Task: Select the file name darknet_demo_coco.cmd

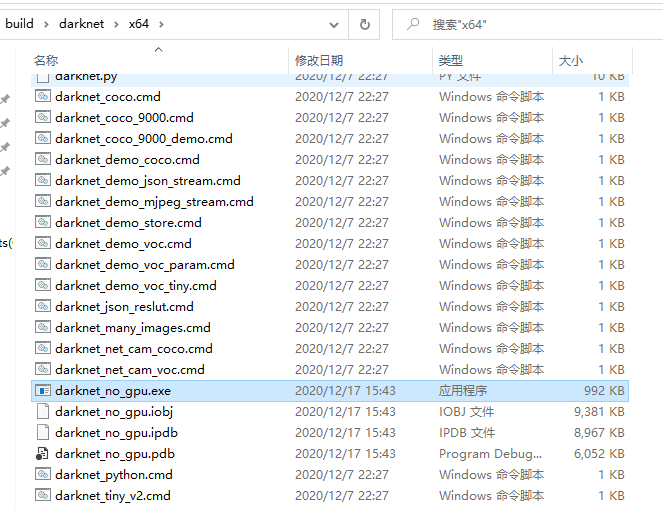Action: [127, 160]
